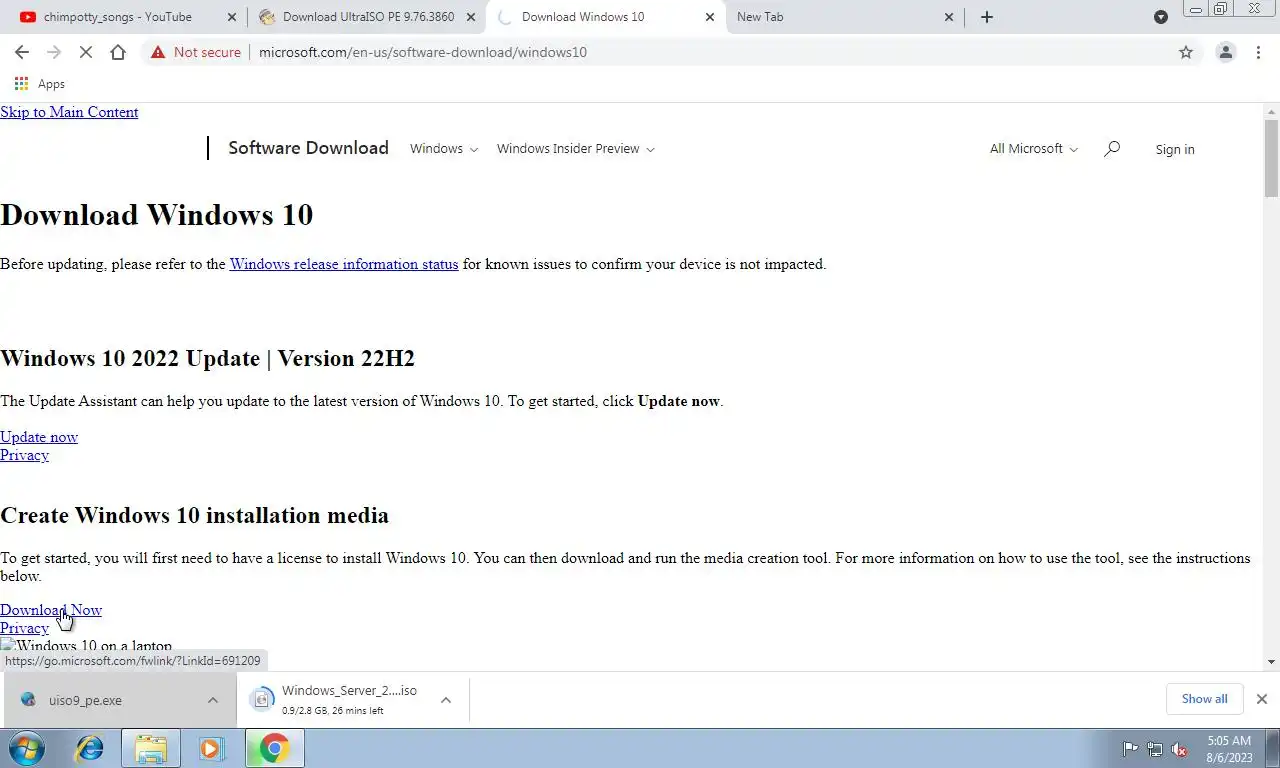Click the Chrome taskbar icon
Viewport: 1280px width, 768px height.
click(x=274, y=748)
